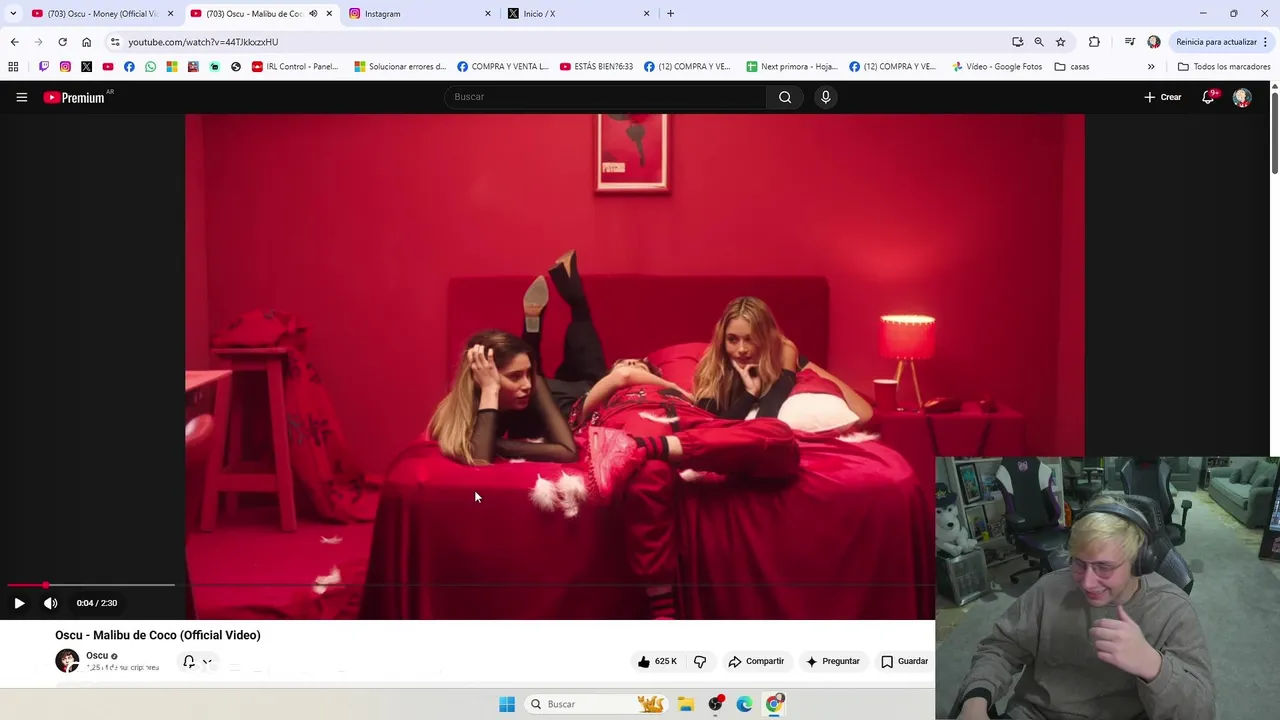The width and height of the screenshot is (1280, 720).
Task: Open Vídeo - Google Fotos bookmark
Action: coord(996,67)
